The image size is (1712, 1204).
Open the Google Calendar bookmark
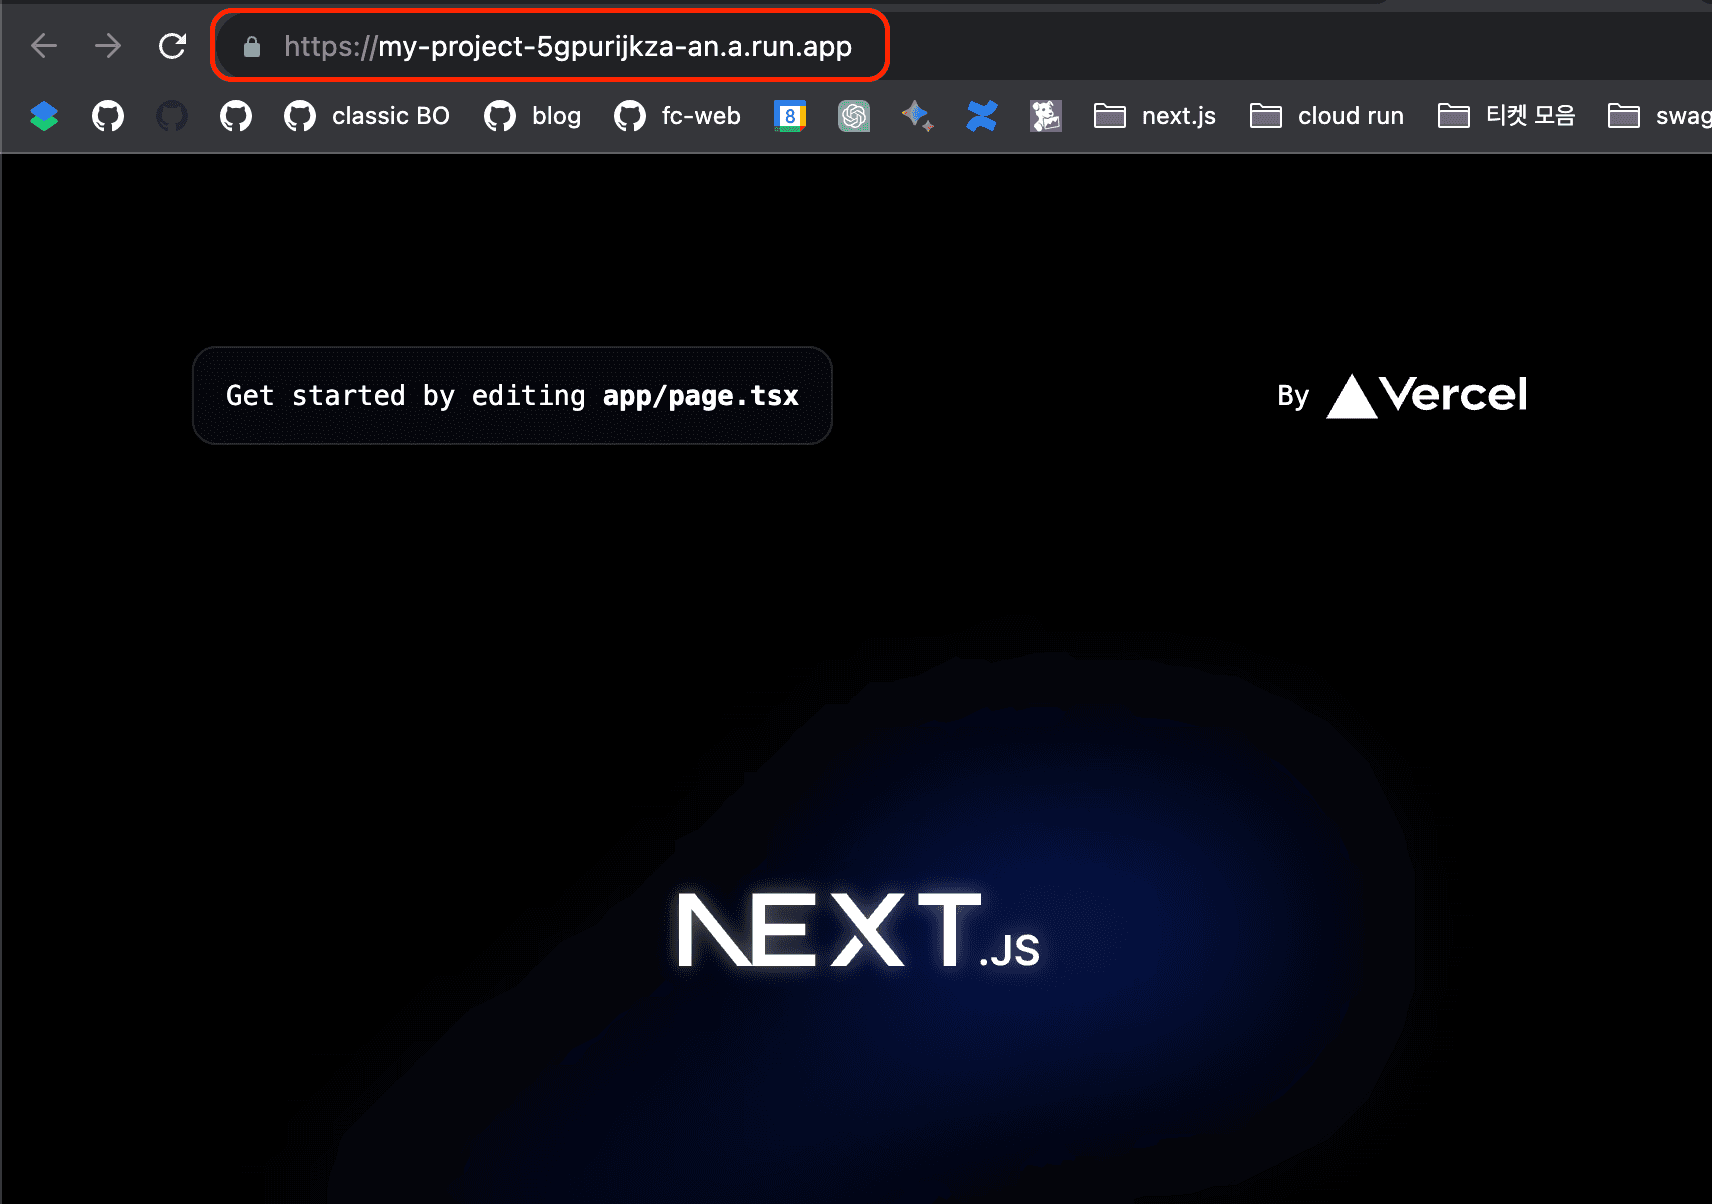(x=790, y=116)
